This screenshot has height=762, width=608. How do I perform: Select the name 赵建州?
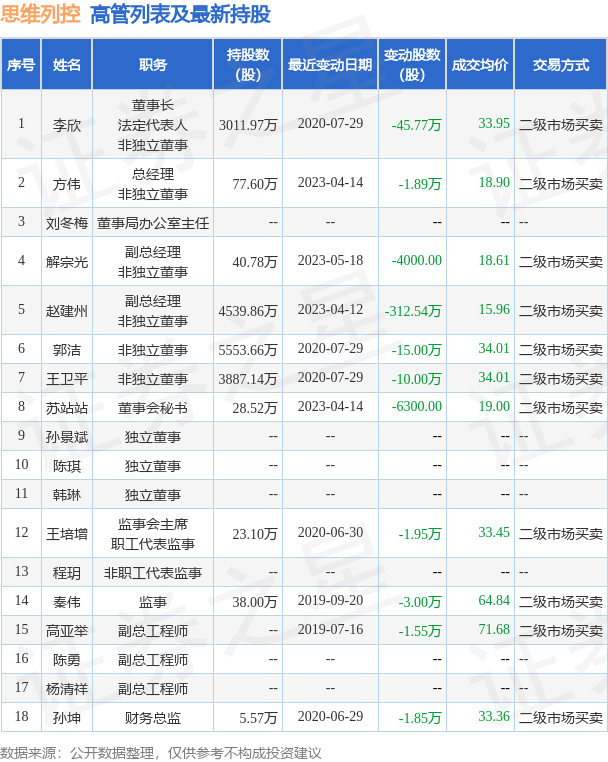coord(67,311)
